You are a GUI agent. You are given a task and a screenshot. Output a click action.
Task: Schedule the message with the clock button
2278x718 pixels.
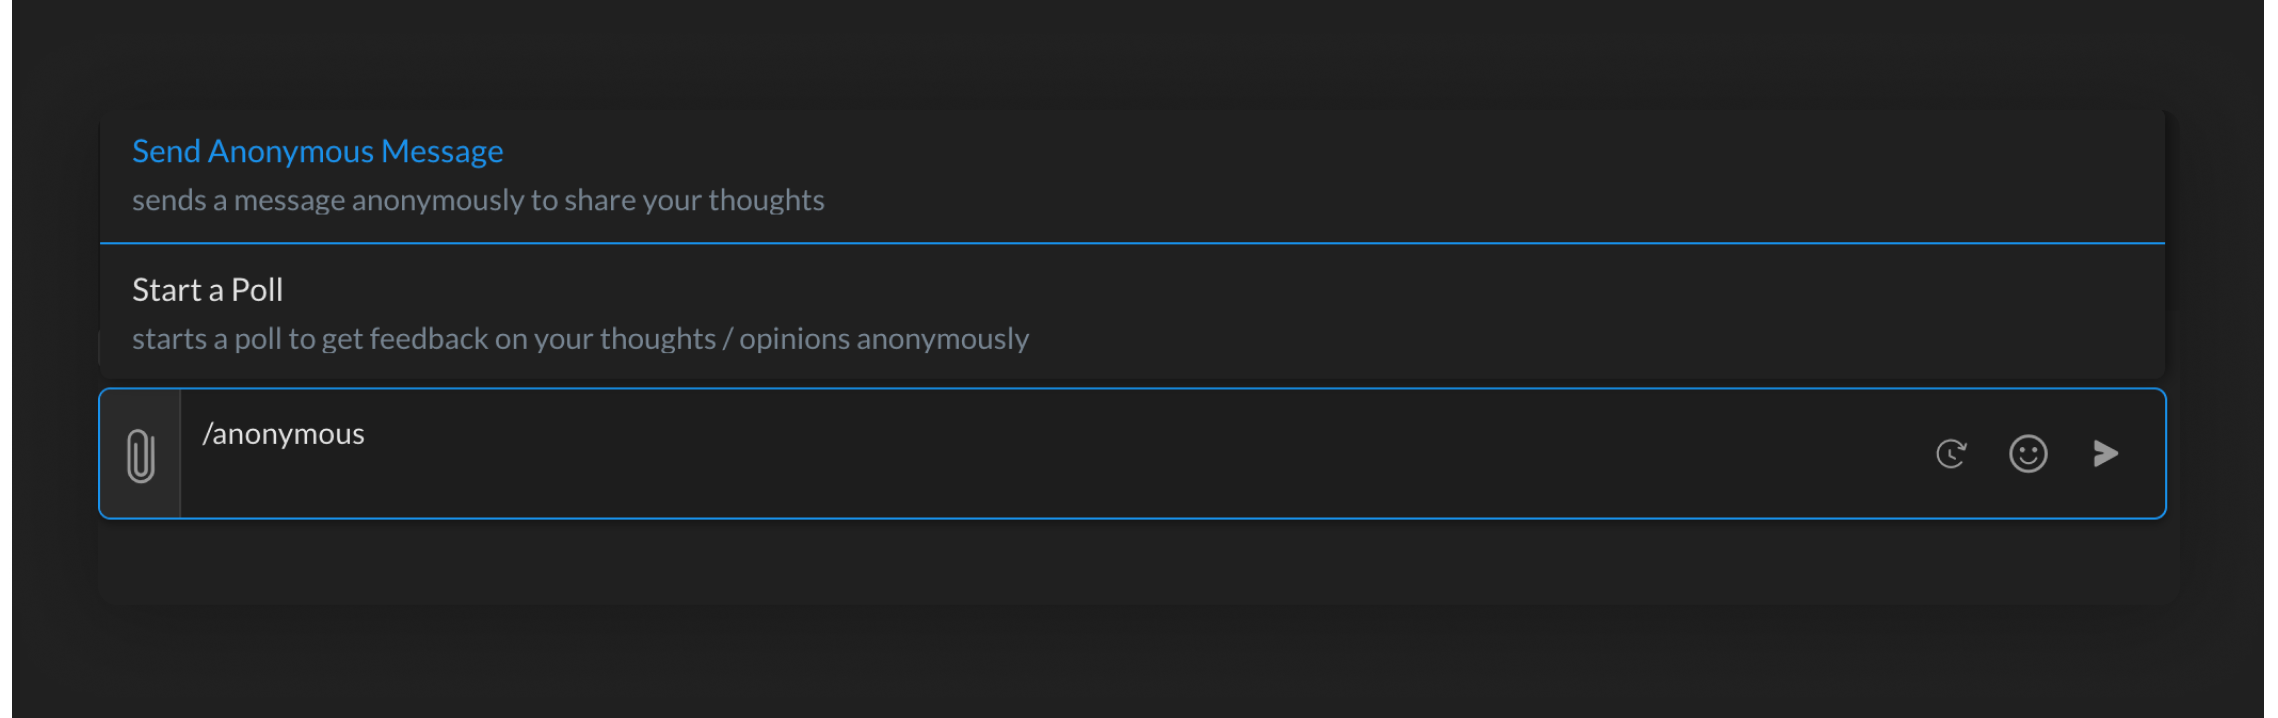pos(1951,453)
